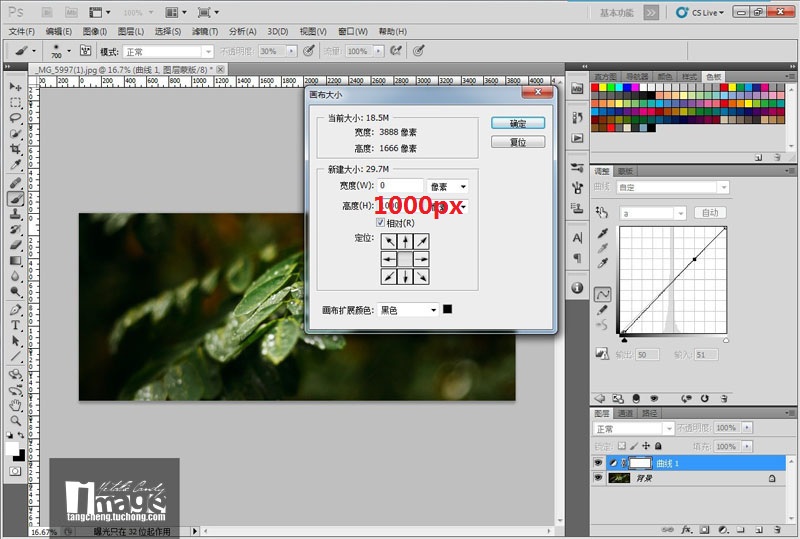
Task: Select the Move tool in the toolbox
Action: coord(16,88)
